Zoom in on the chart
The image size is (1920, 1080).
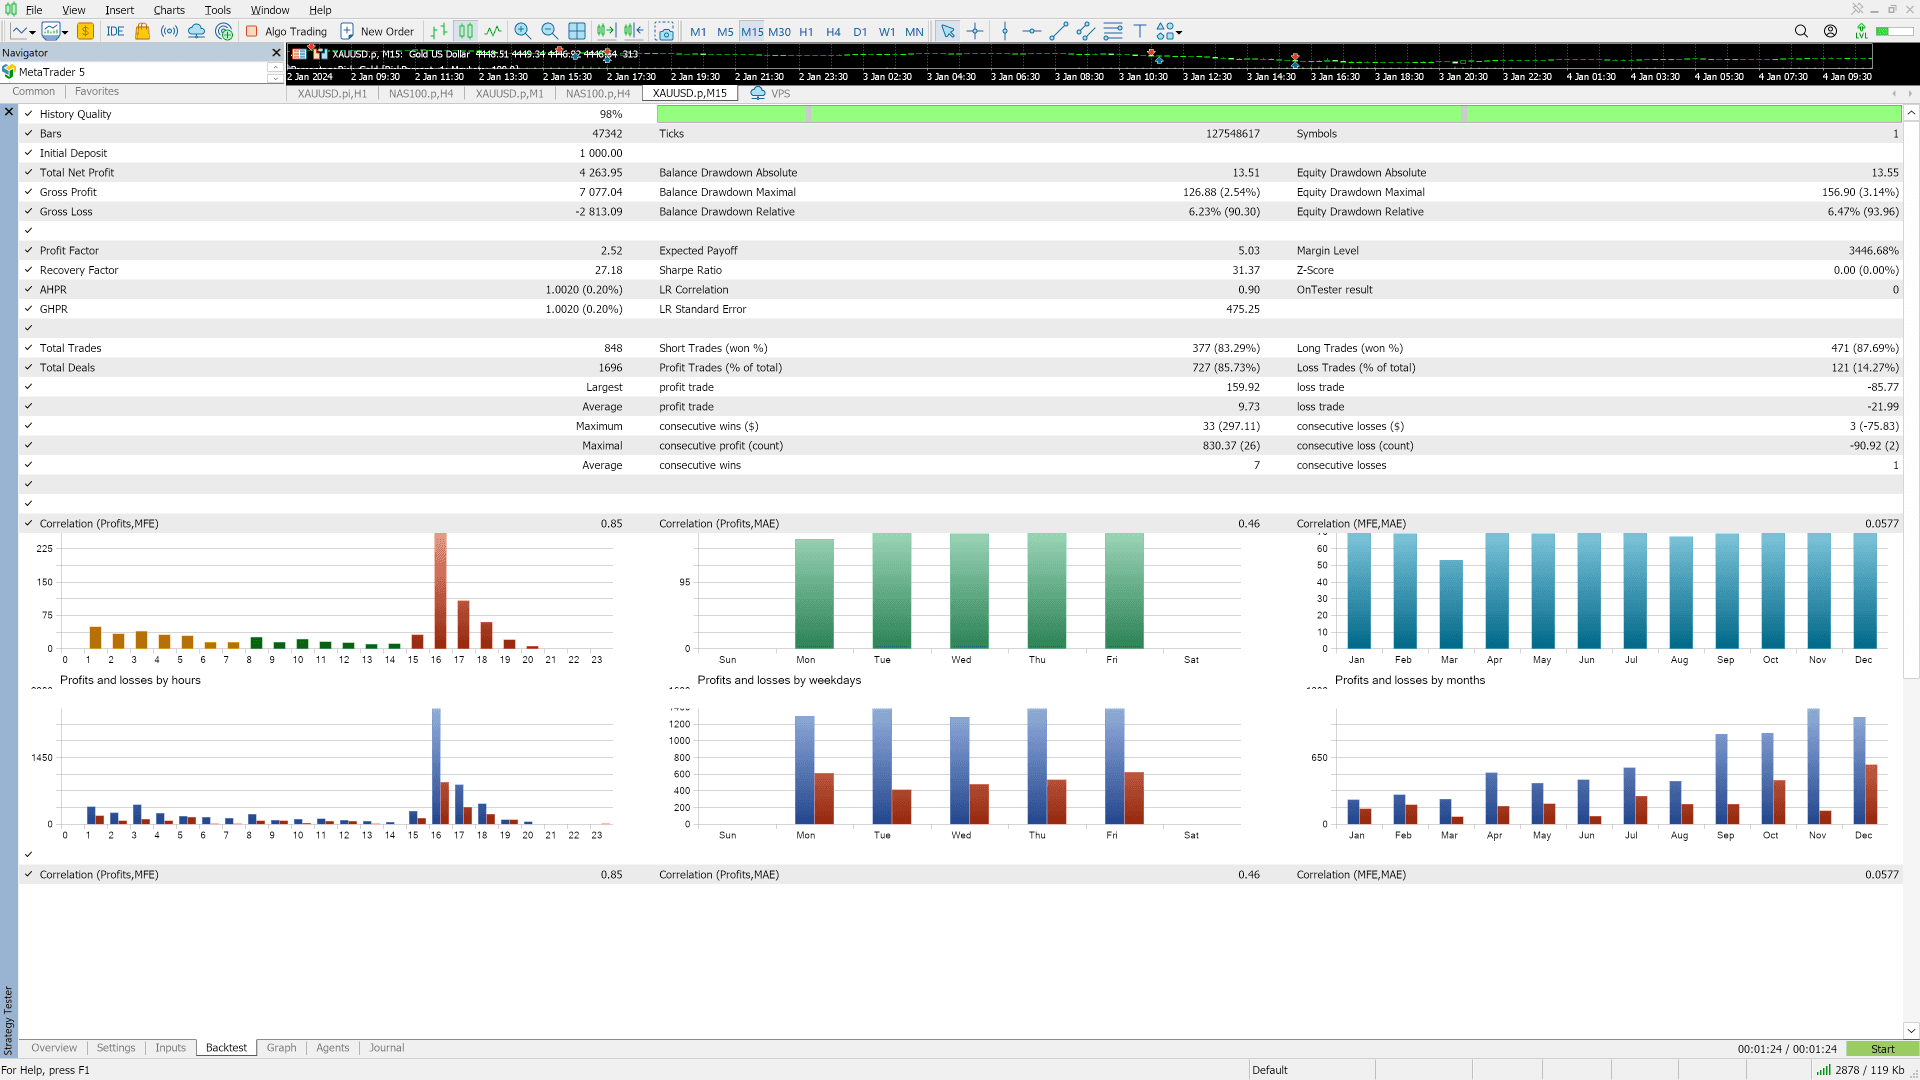[522, 31]
